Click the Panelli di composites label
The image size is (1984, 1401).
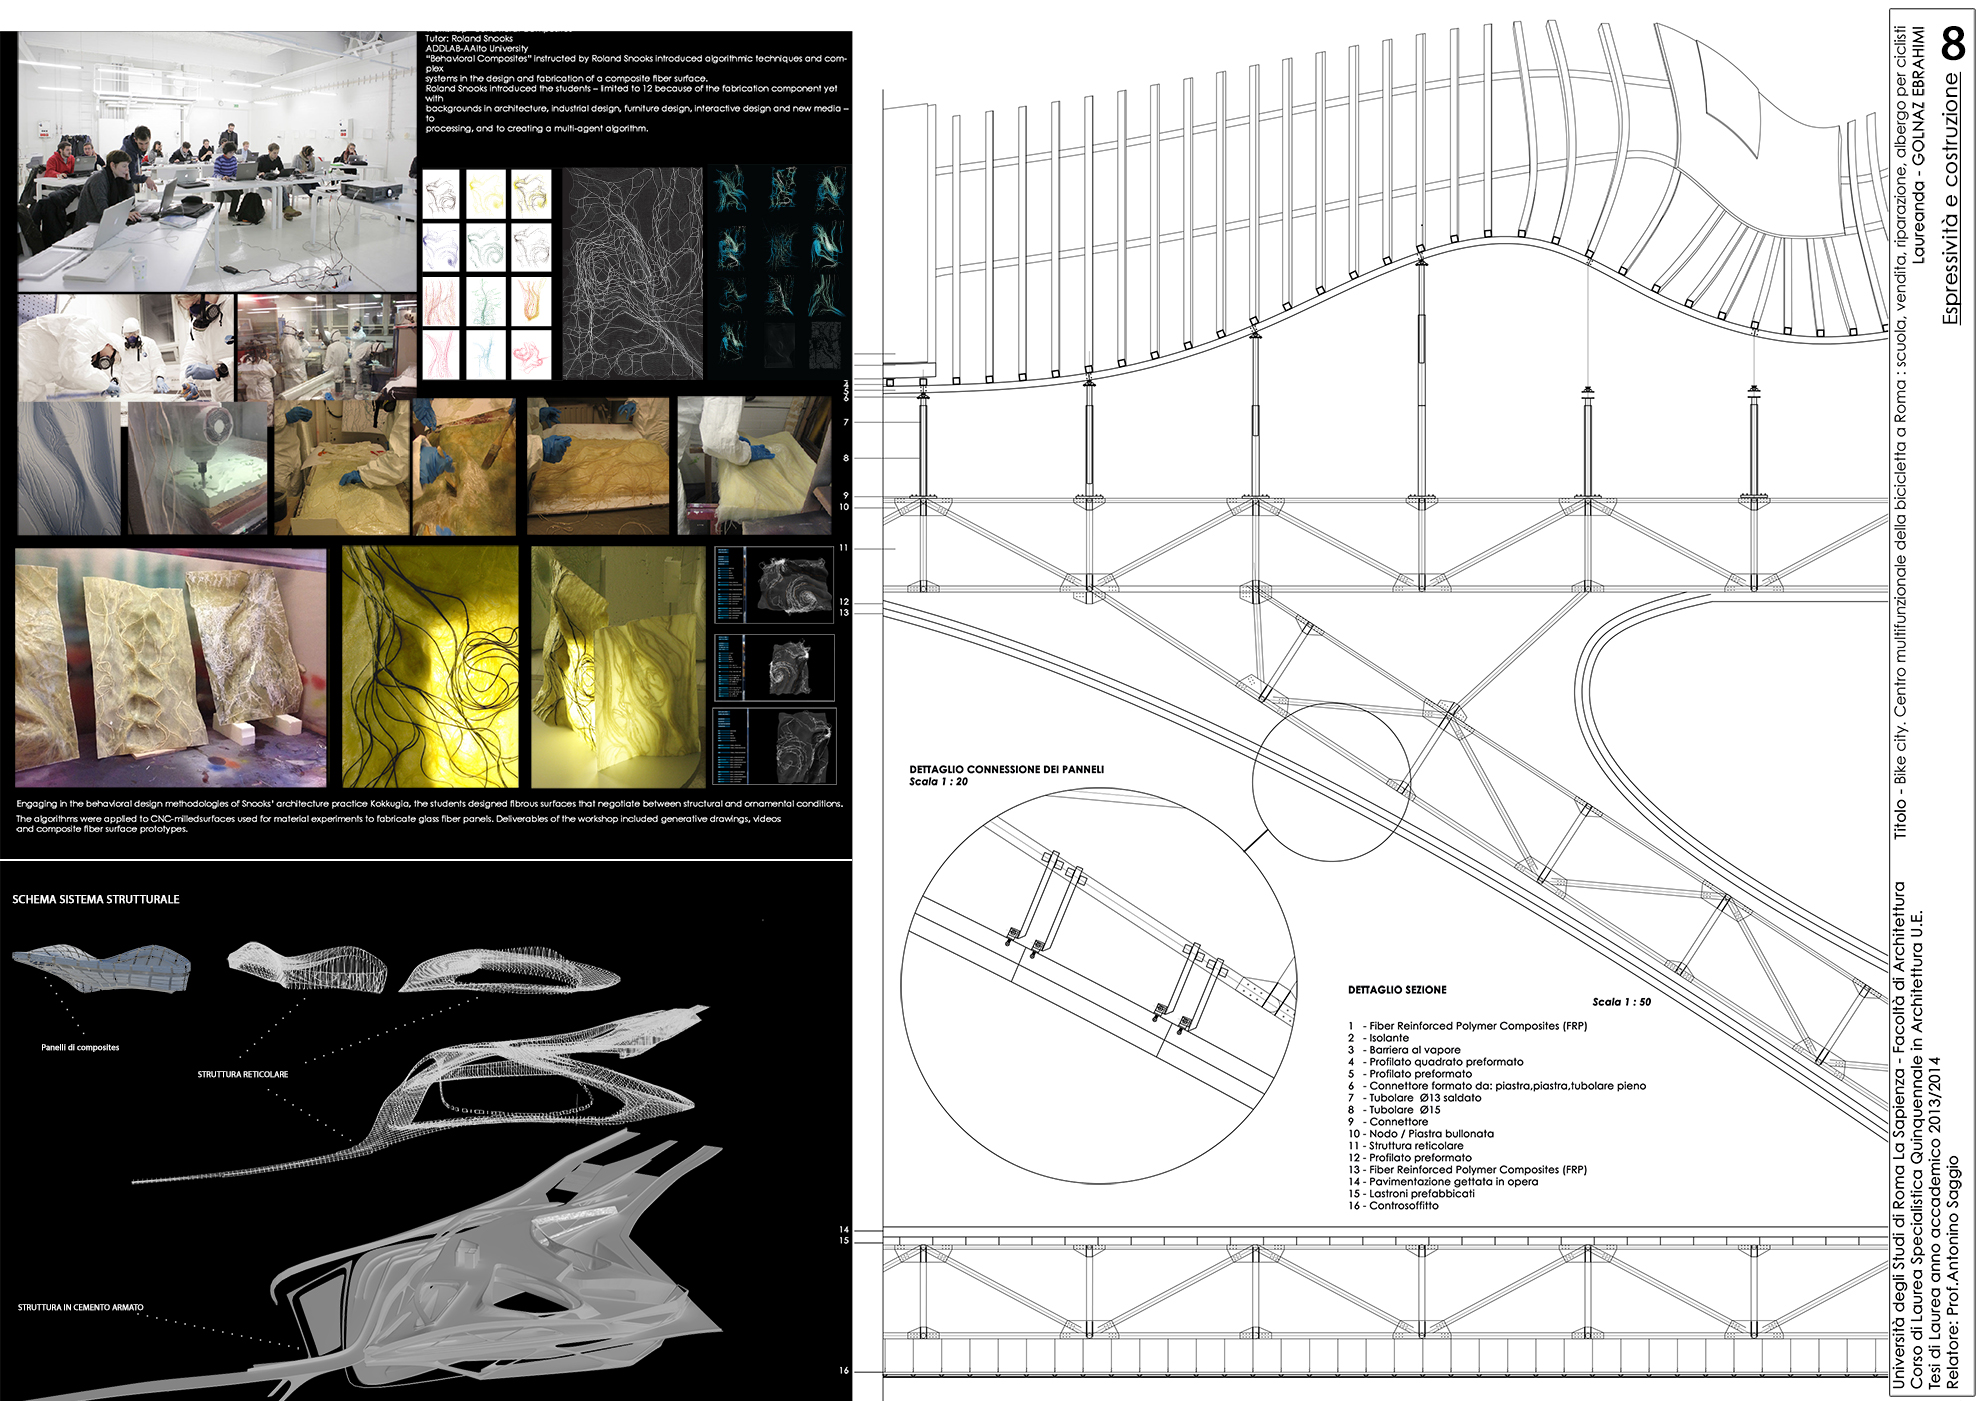[x=80, y=1047]
